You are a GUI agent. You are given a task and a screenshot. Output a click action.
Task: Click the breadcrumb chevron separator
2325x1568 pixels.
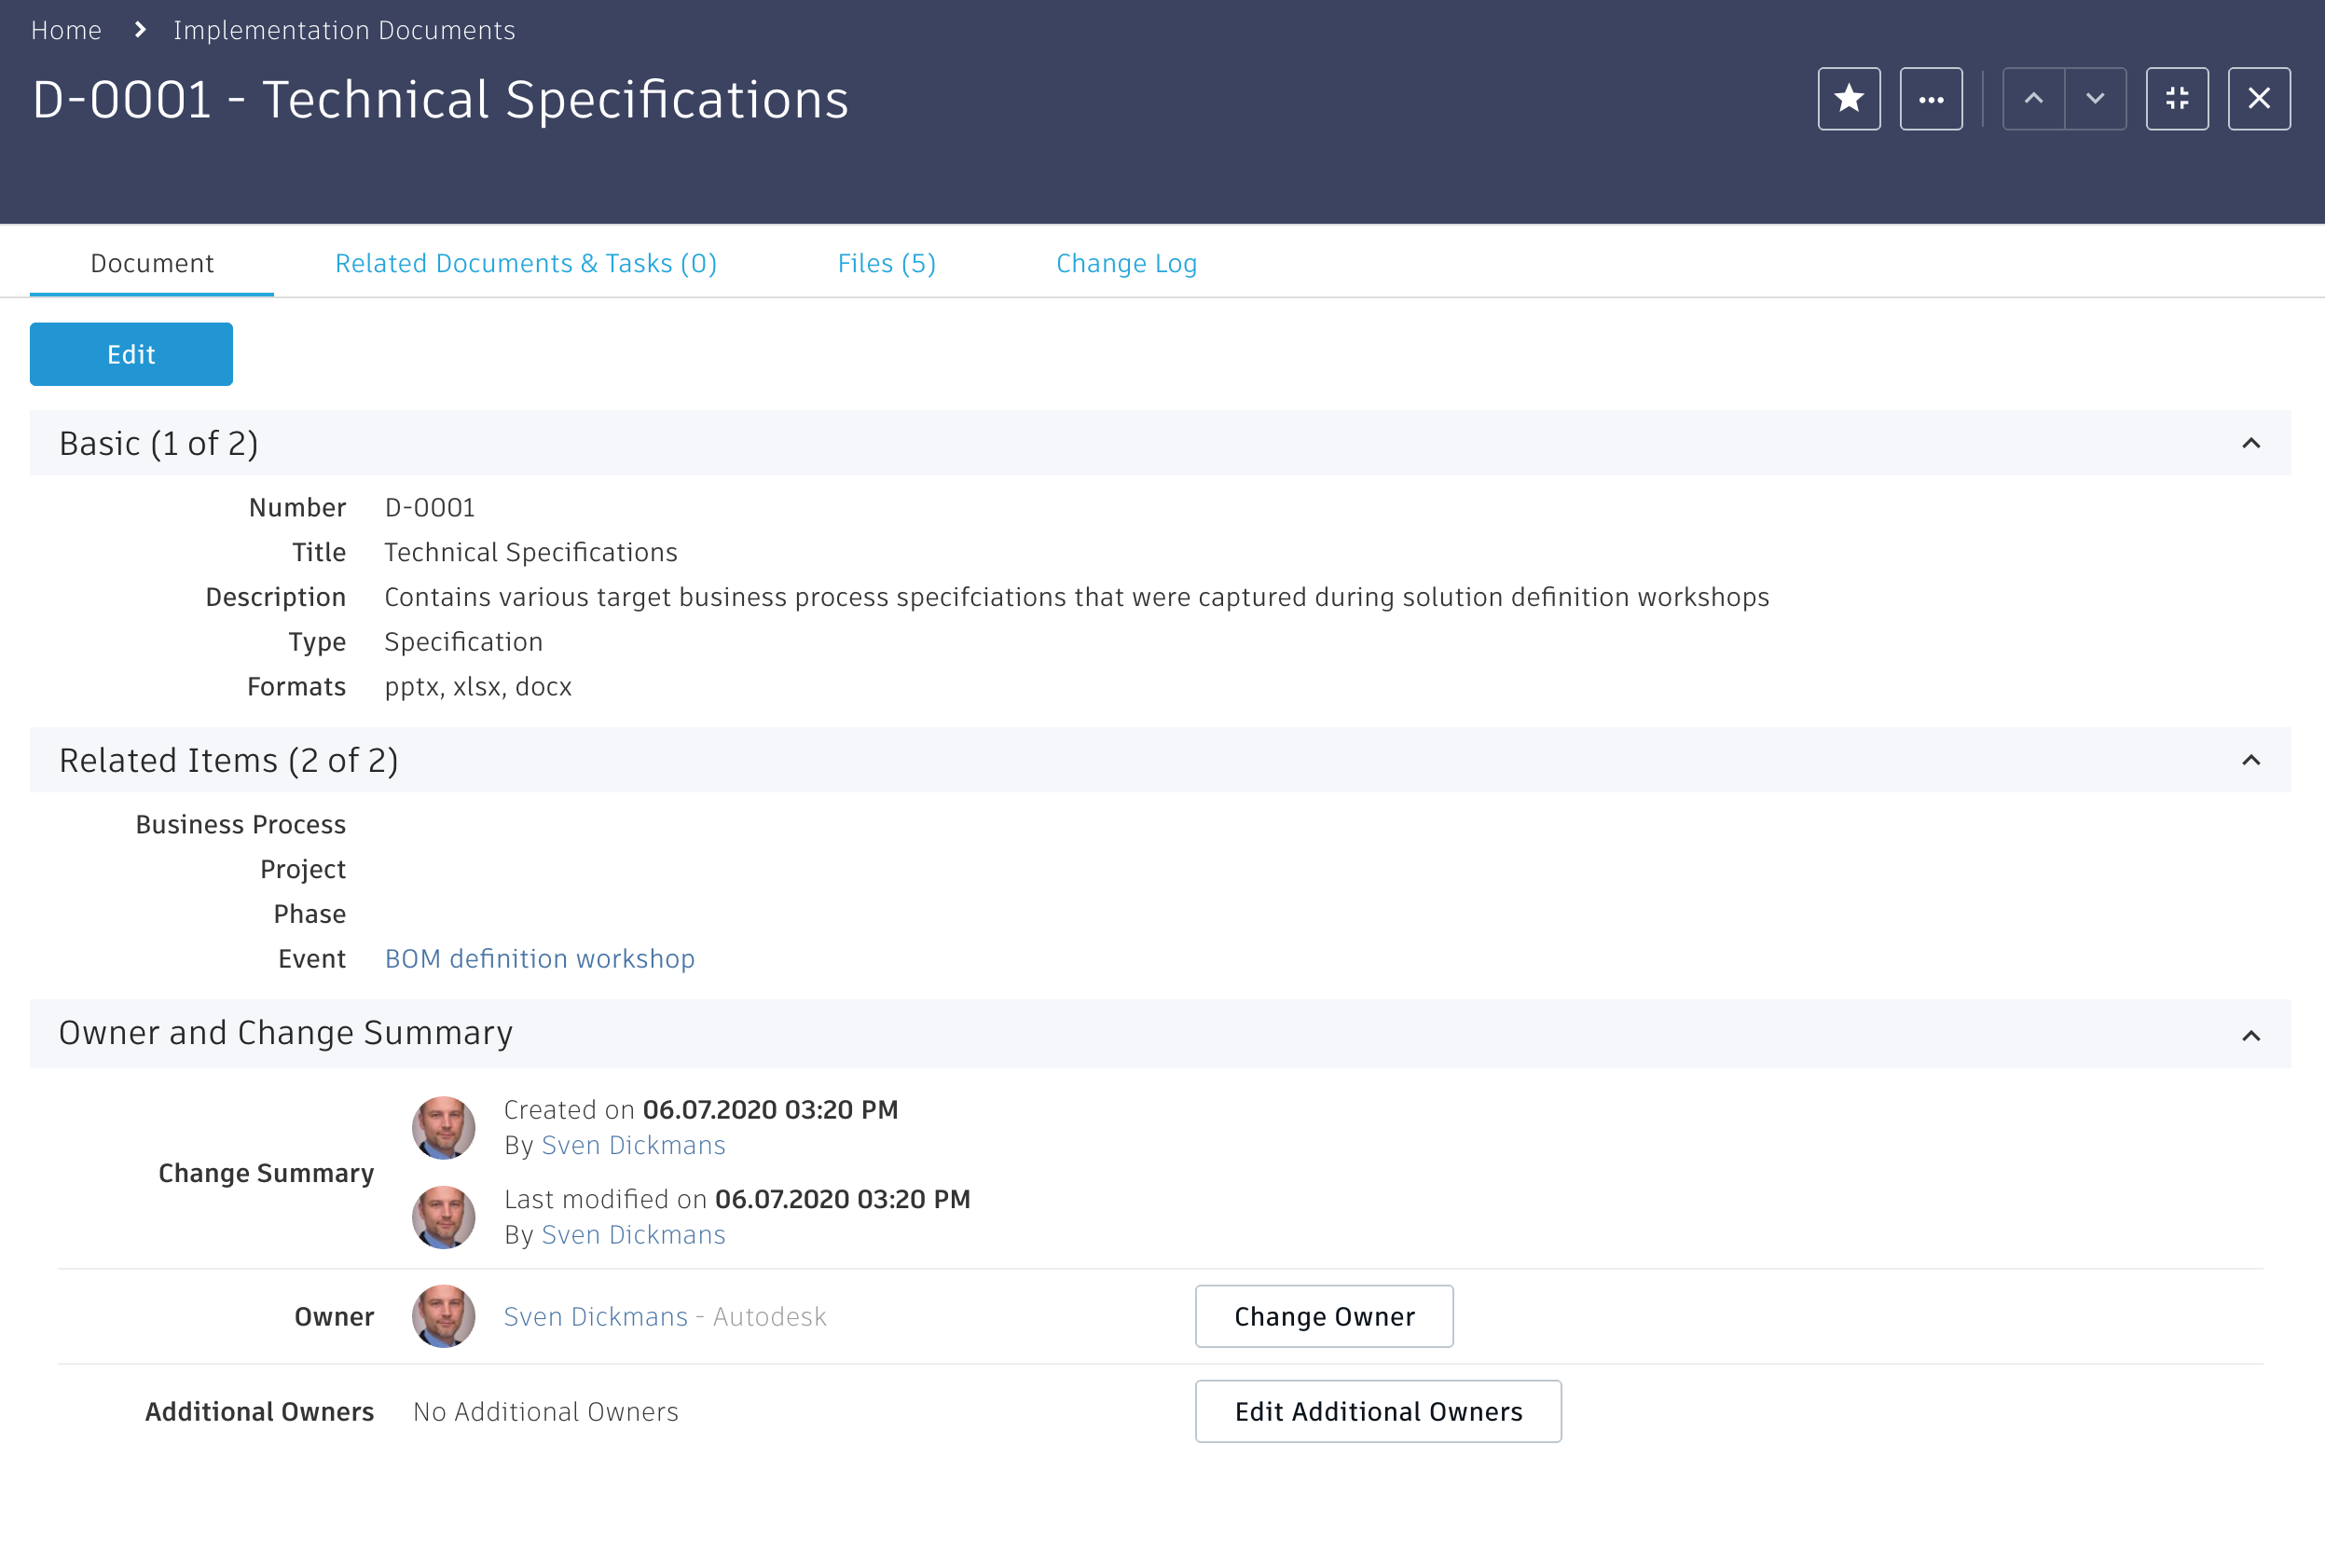coord(140,30)
